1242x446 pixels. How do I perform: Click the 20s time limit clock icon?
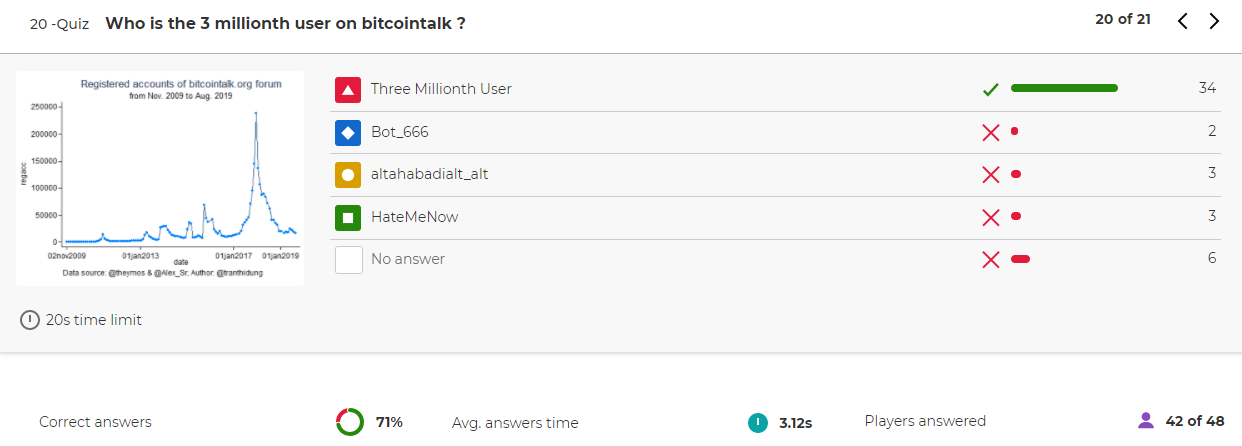click(30, 320)
